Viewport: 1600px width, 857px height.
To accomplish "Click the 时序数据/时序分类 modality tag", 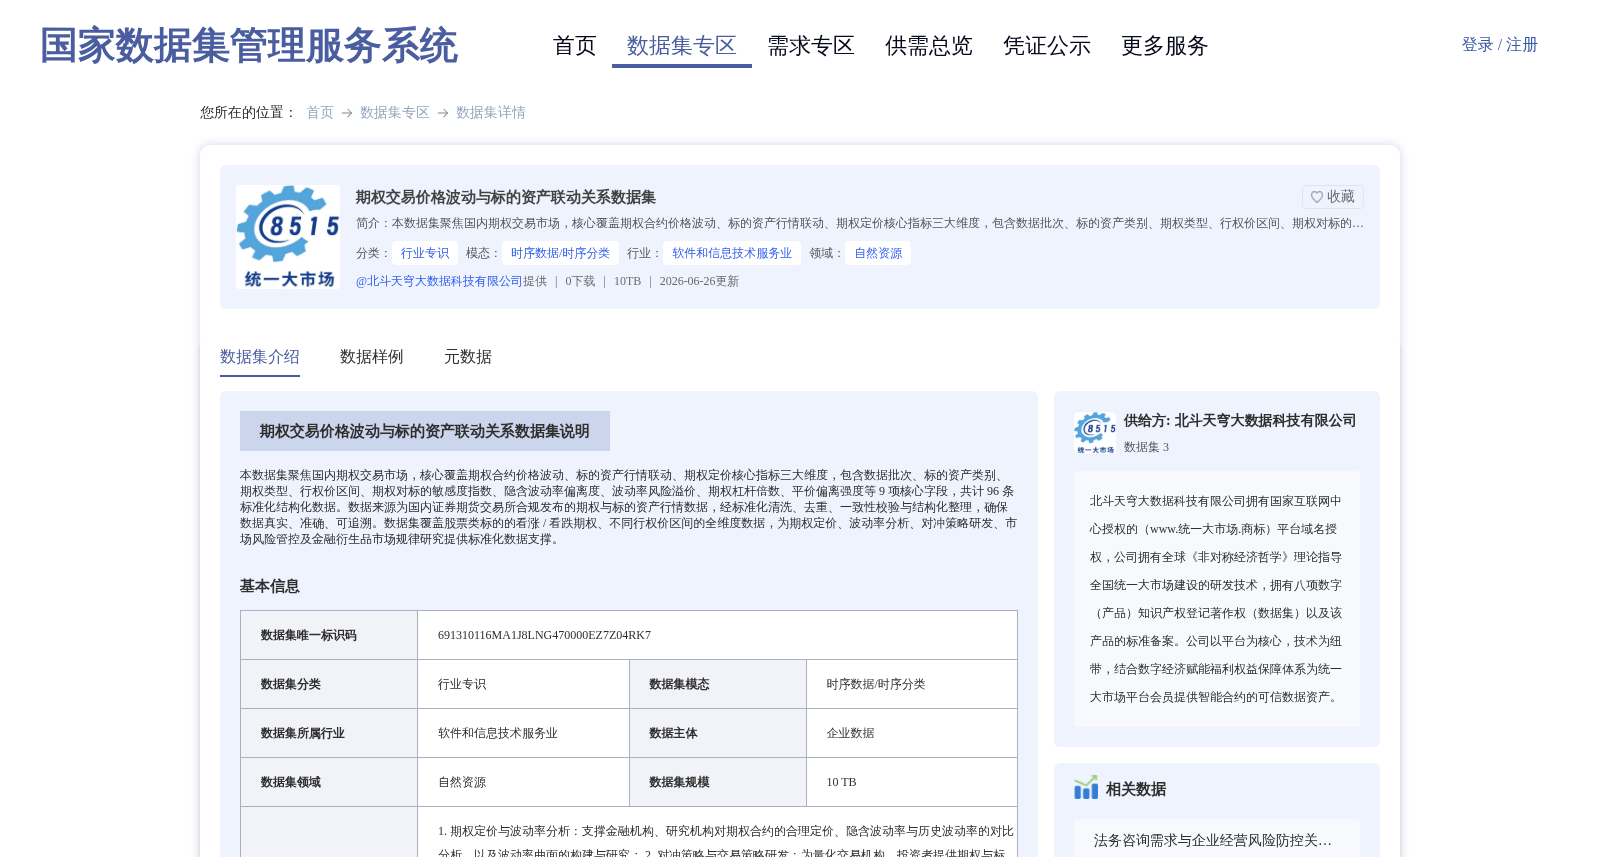I will [560, 253].
